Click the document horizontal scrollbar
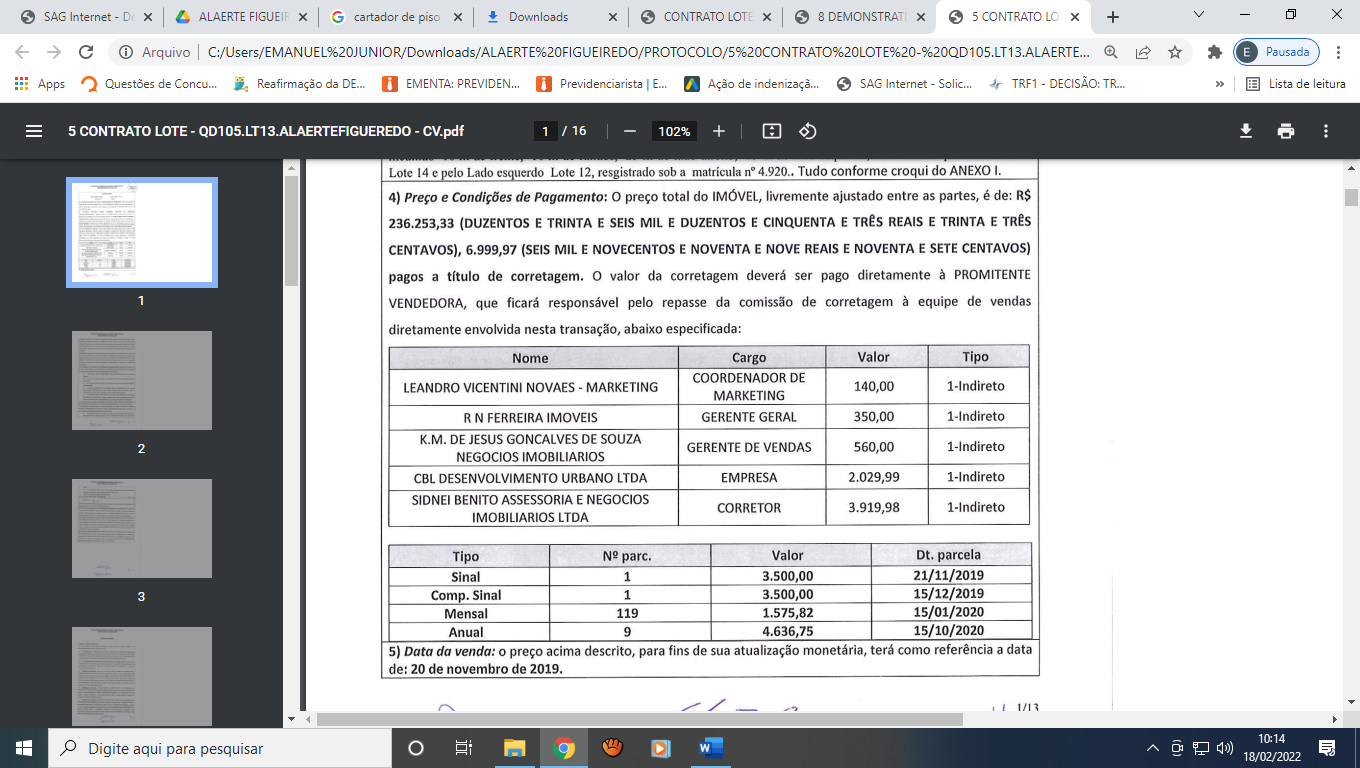The width and height of the screenshot is (1360, 768). click(639, 719)
